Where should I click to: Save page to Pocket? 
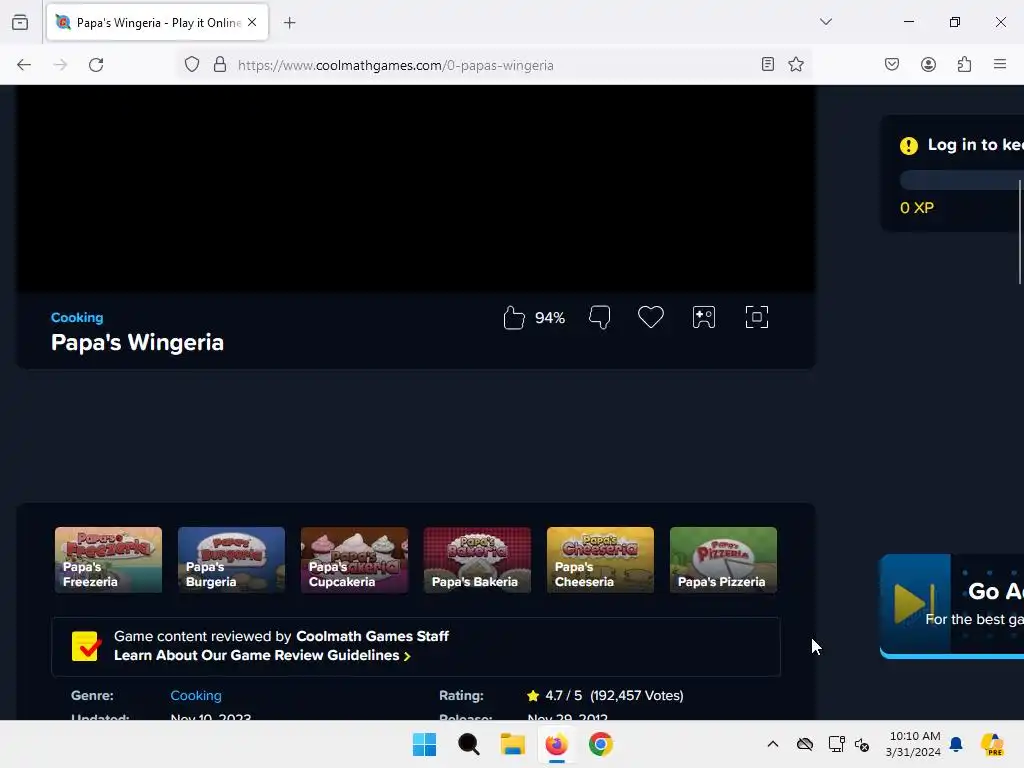click(x=892, y=64)
